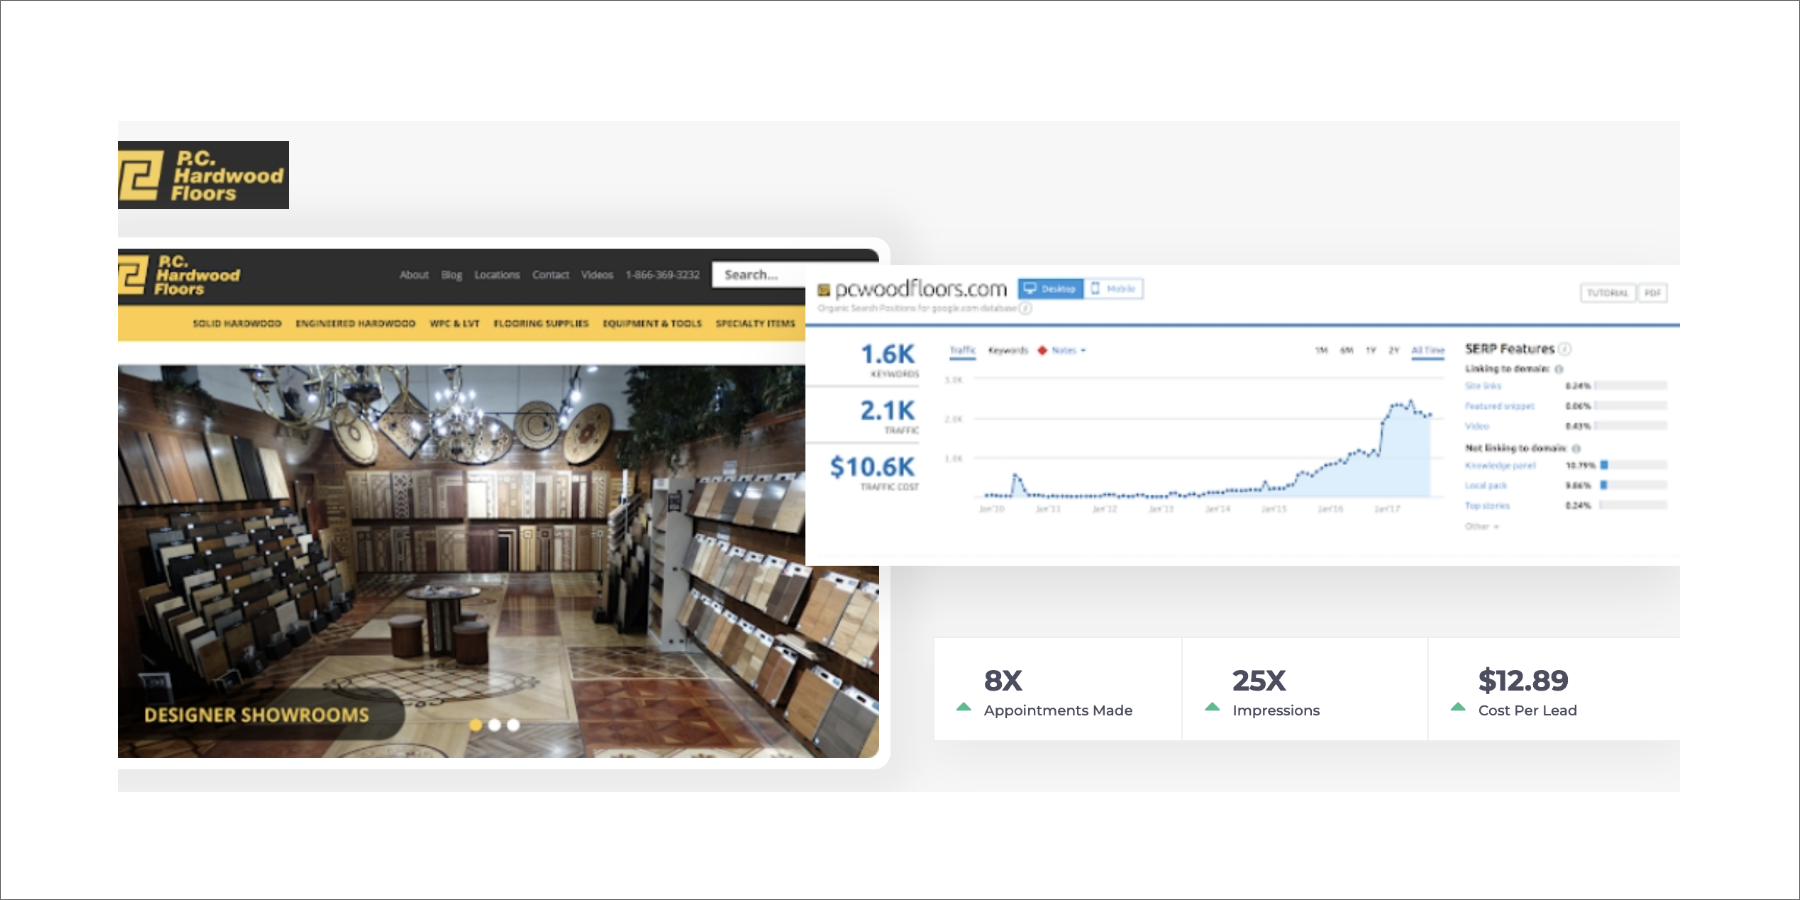
Task: Open the Notes dropdown in the chart
Action: (1068, 350)
